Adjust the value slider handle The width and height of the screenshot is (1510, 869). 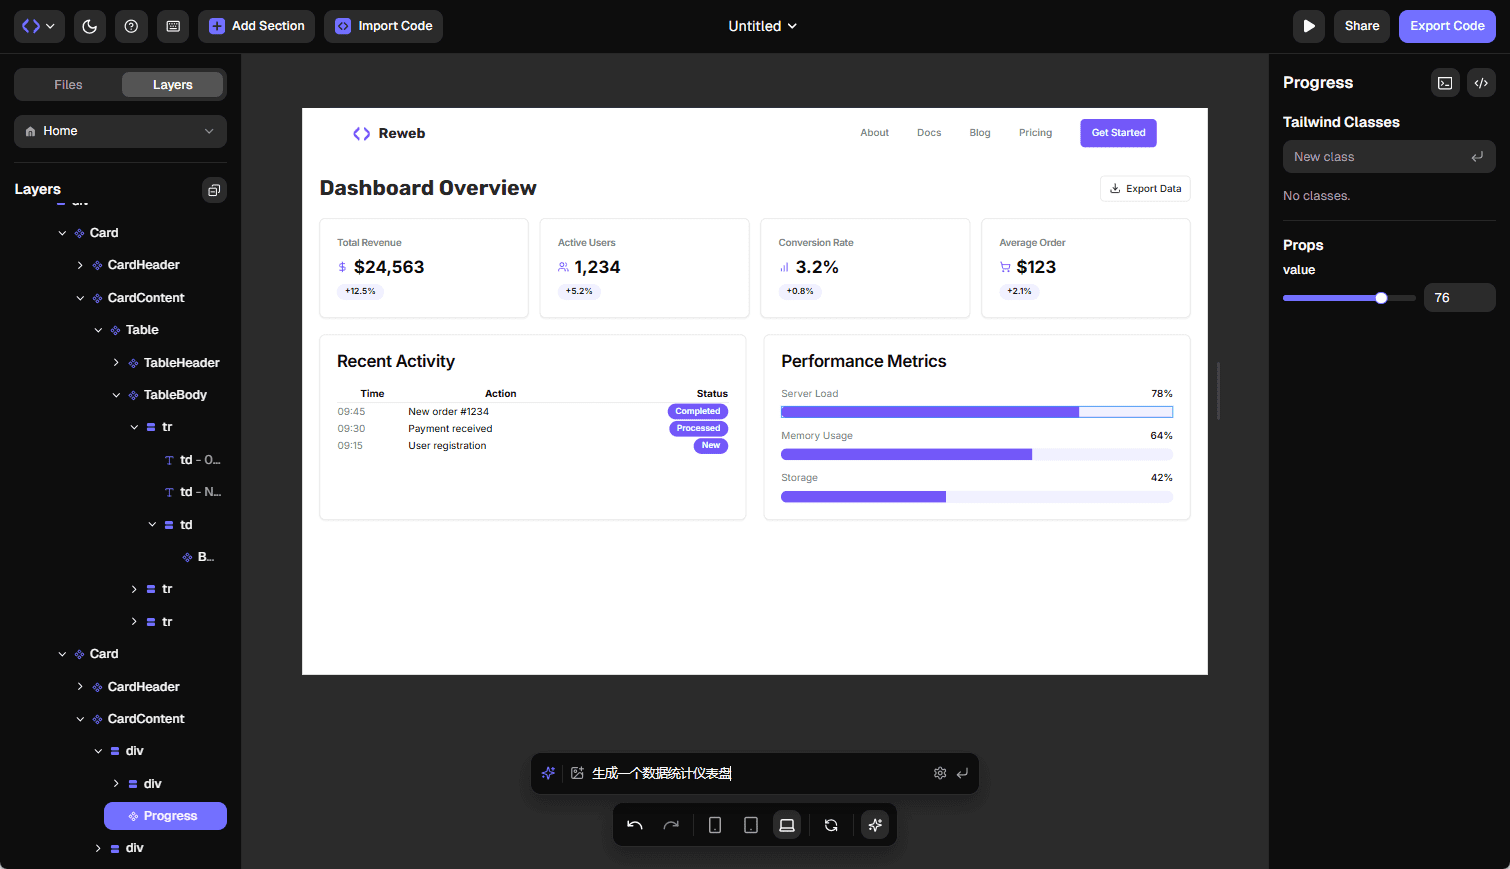(1381, 298)
